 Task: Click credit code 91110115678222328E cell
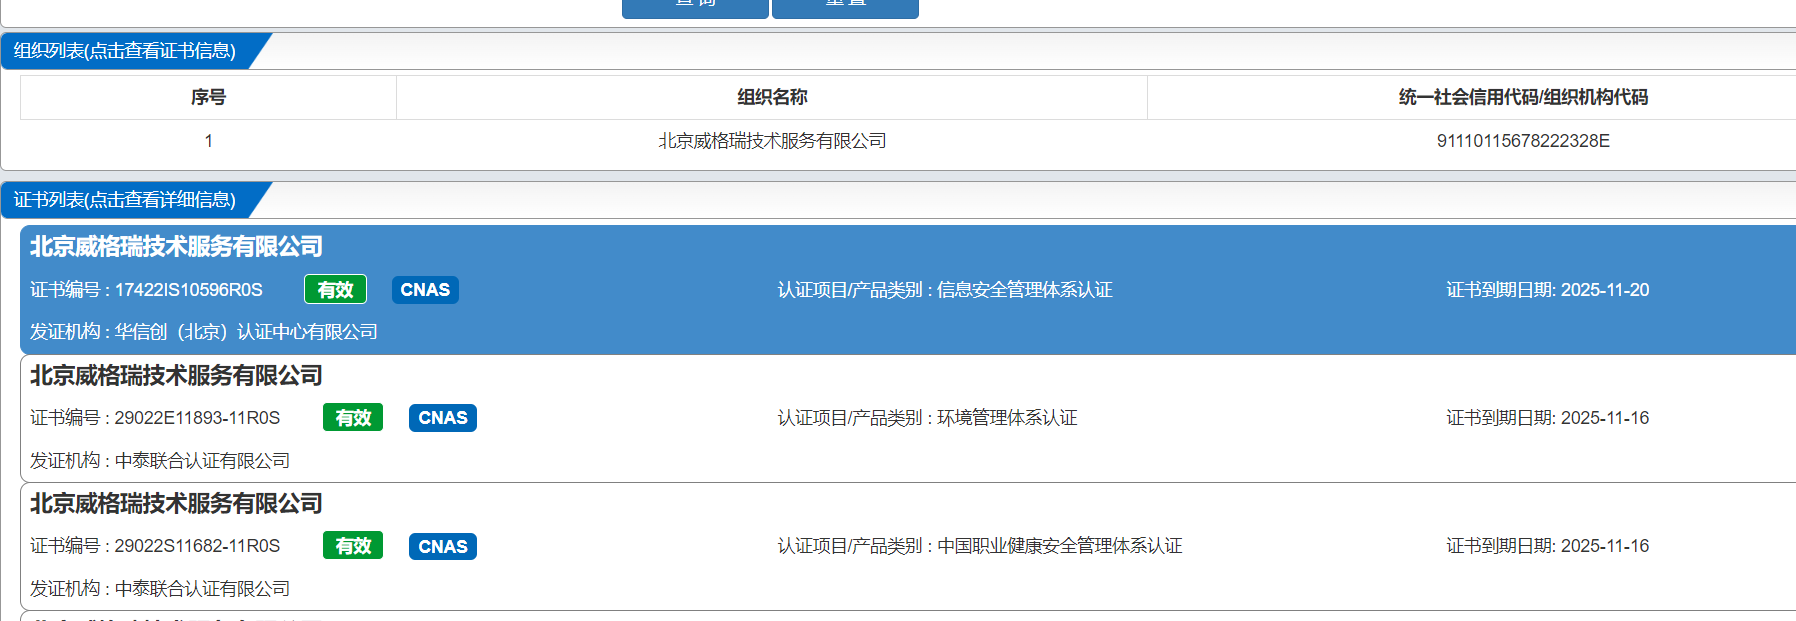click(1523, 141)
